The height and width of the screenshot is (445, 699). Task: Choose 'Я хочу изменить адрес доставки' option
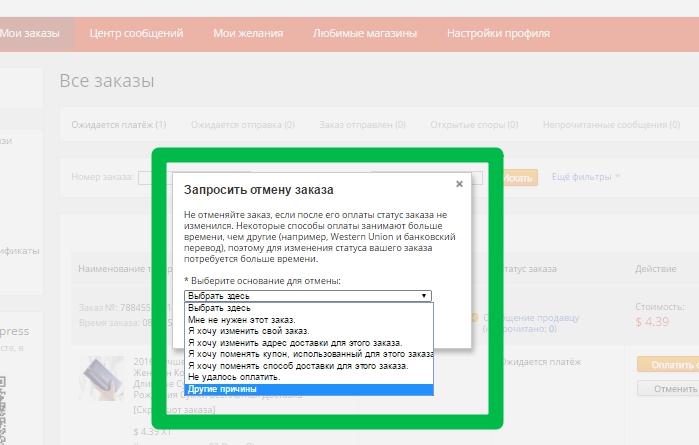click(x=308, y=343)
